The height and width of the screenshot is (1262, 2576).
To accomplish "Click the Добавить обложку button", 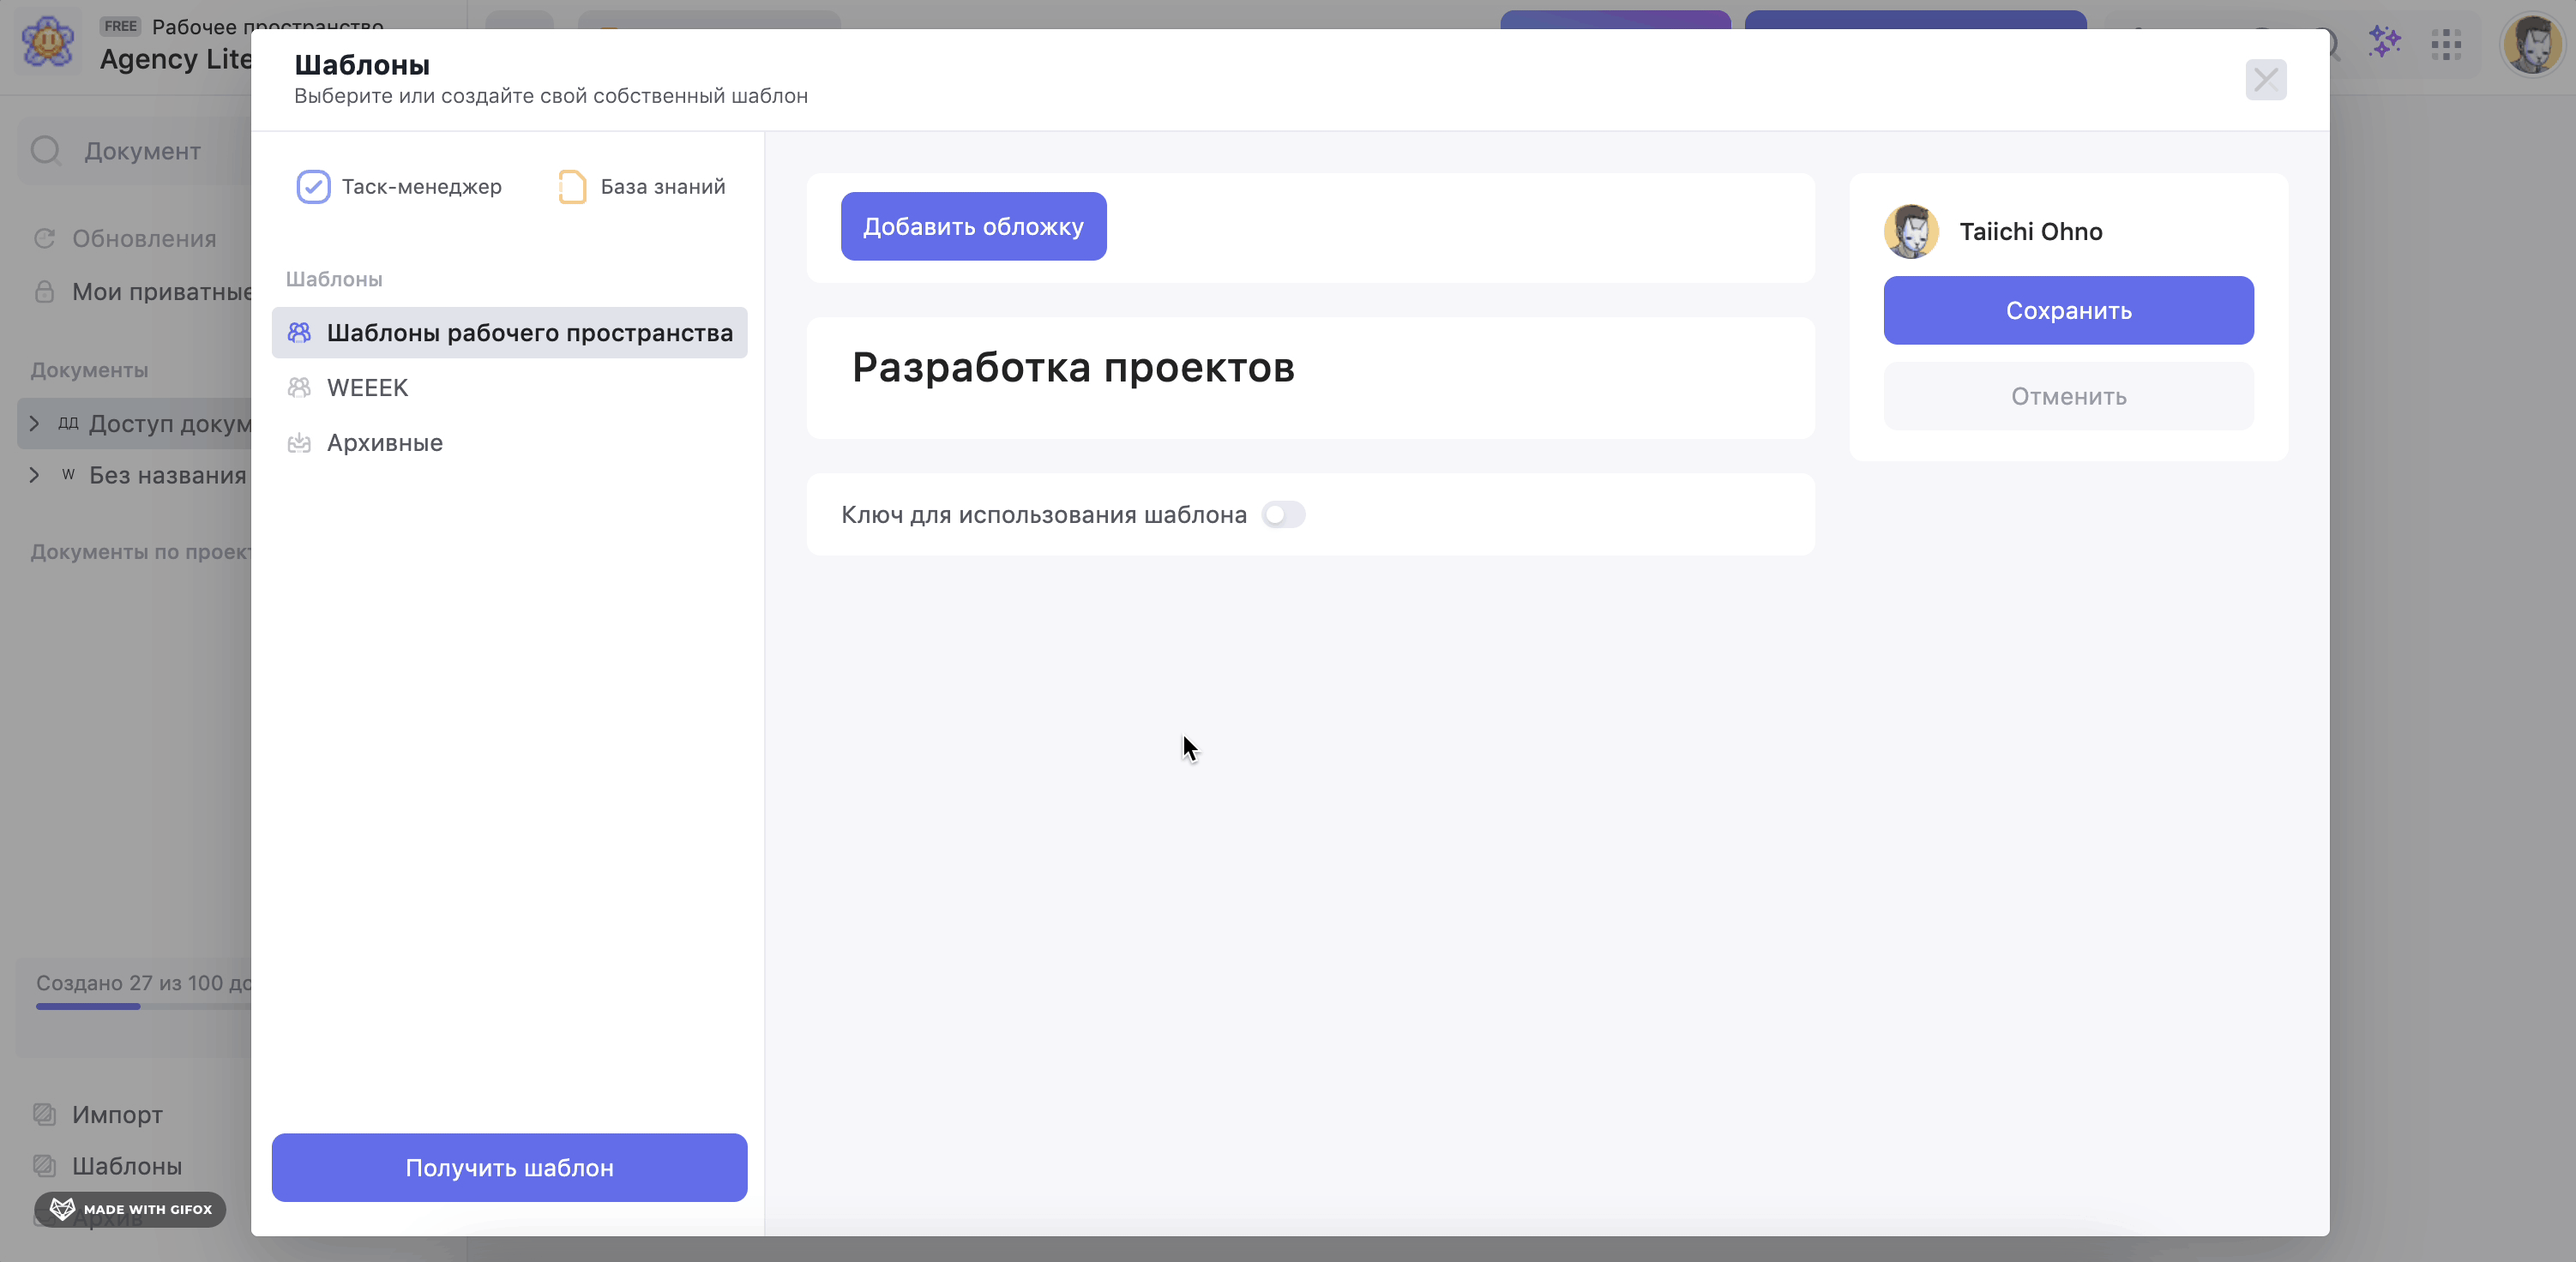I will coord(973,226).
